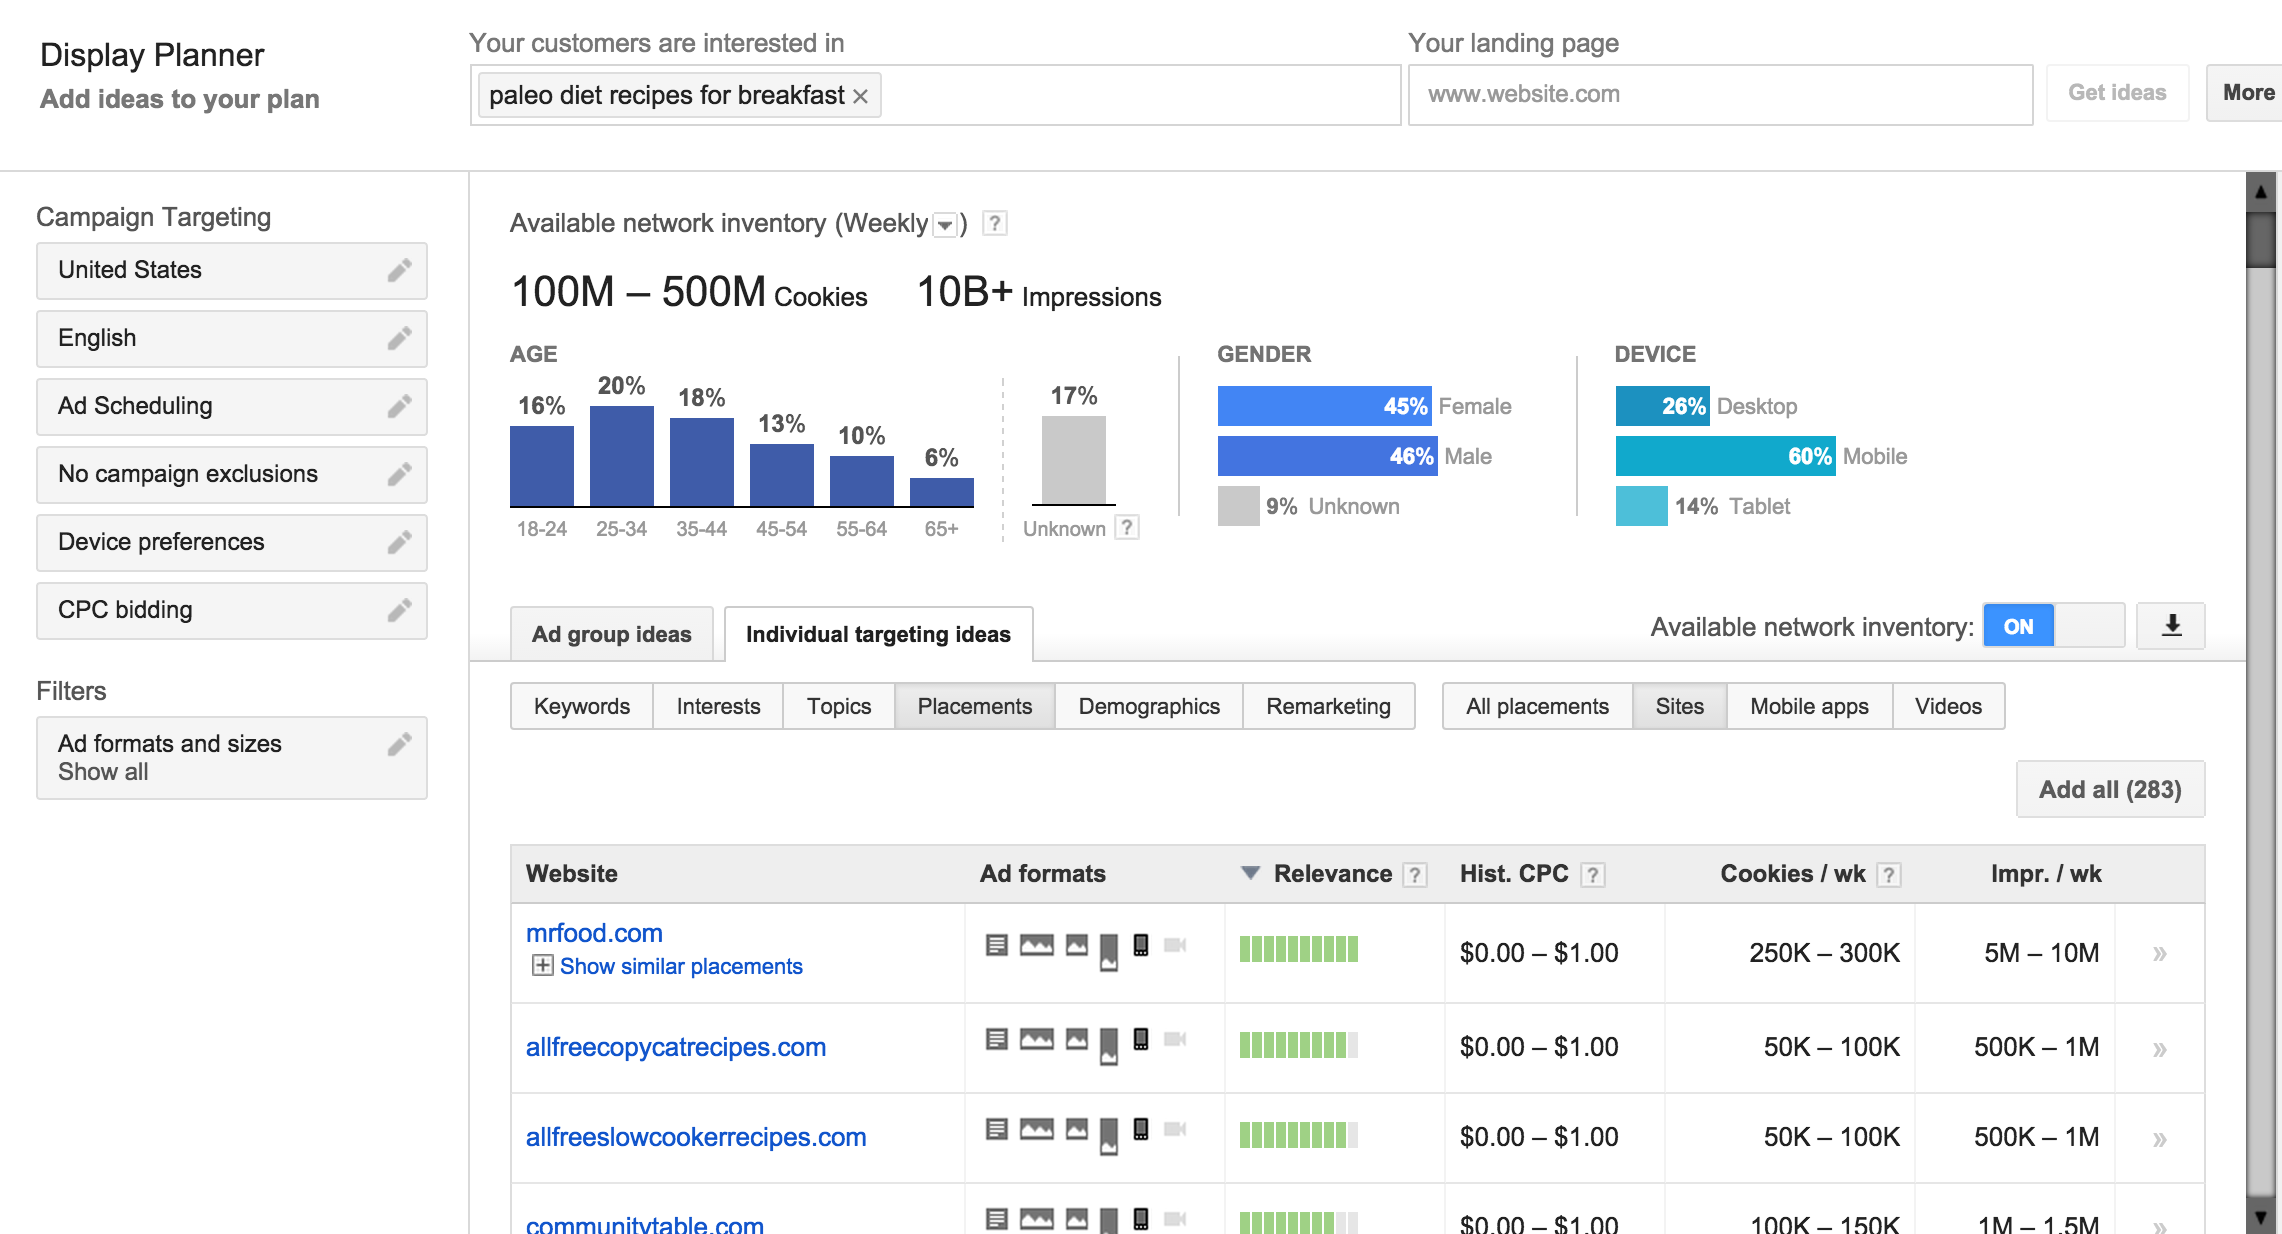Click the 25-34 age bar
The height and width of the screenshot is (1234, 2282).
coord(622,456)
